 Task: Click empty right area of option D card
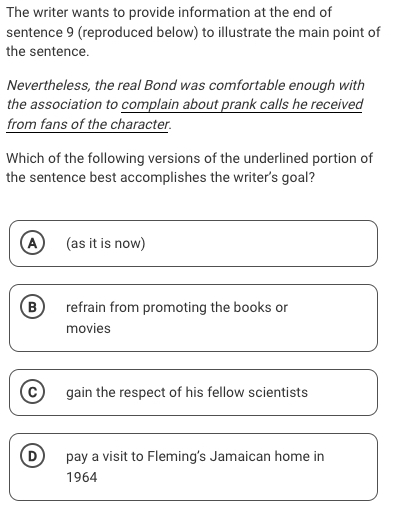[x=350, y=467]
